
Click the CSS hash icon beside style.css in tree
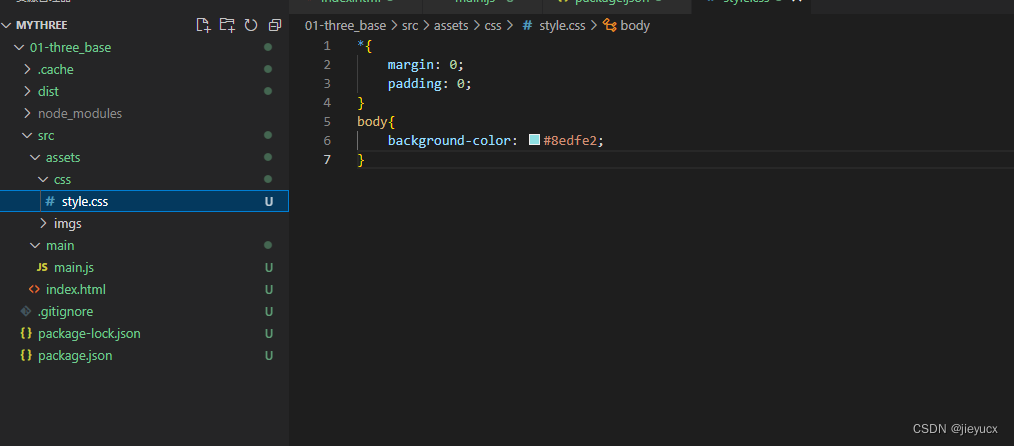(50, 201)
